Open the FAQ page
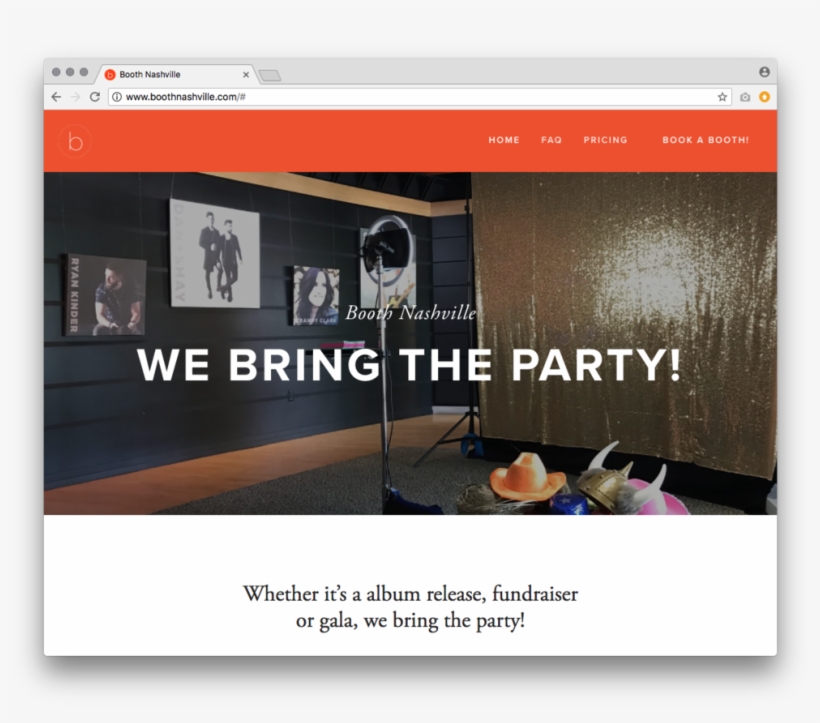This screenshot has width=820, height=723. click(x=551, y=140)
